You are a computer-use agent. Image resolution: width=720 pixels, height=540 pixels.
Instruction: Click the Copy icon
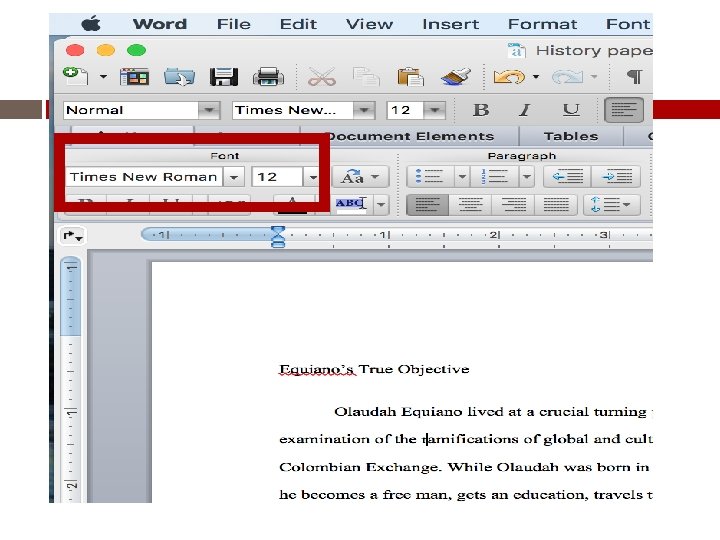coord(366,77)
